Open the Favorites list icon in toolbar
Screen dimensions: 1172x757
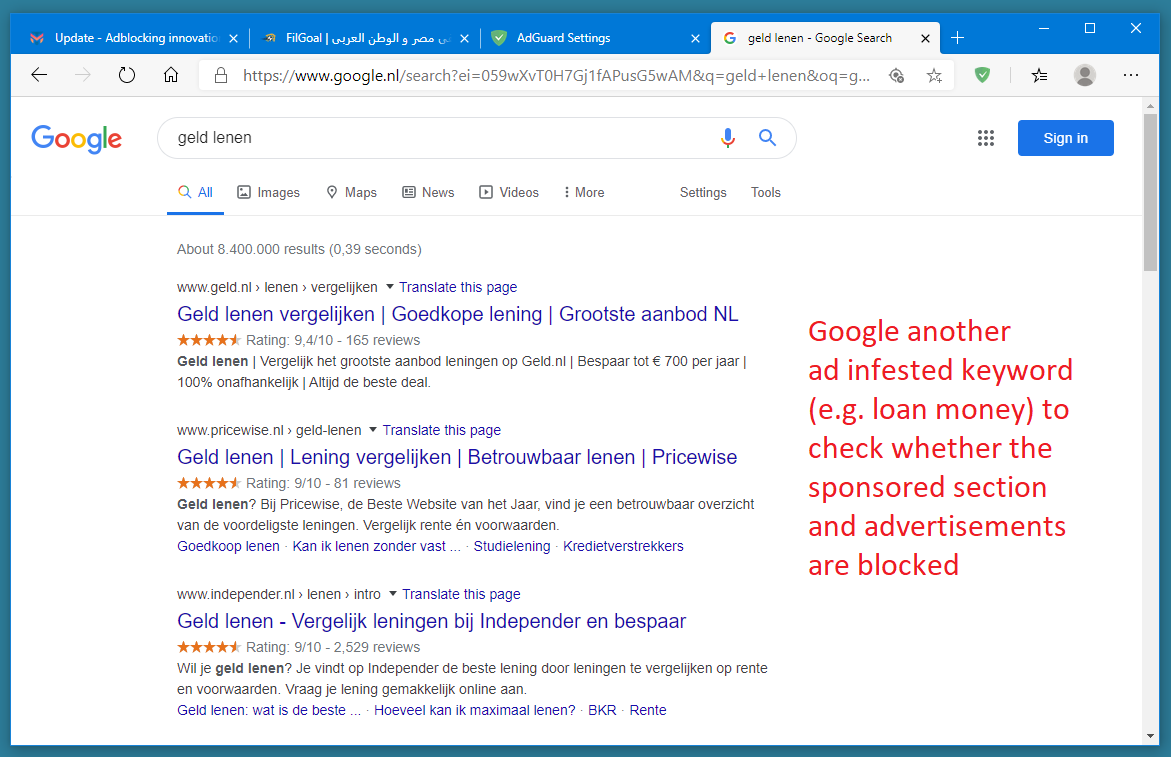click(x=1040, y=75)
